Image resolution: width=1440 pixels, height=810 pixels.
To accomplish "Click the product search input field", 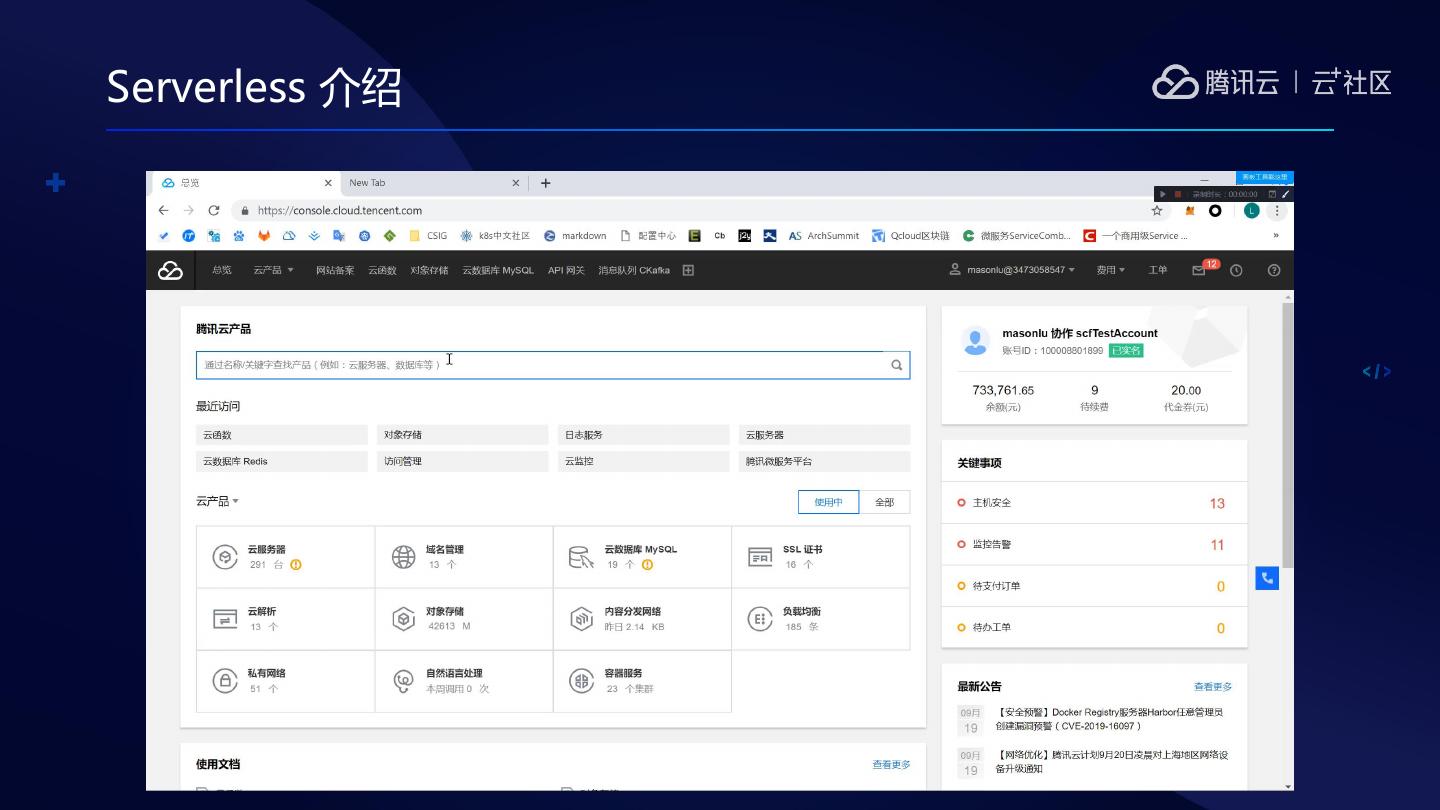I will (x=540, y=365).
